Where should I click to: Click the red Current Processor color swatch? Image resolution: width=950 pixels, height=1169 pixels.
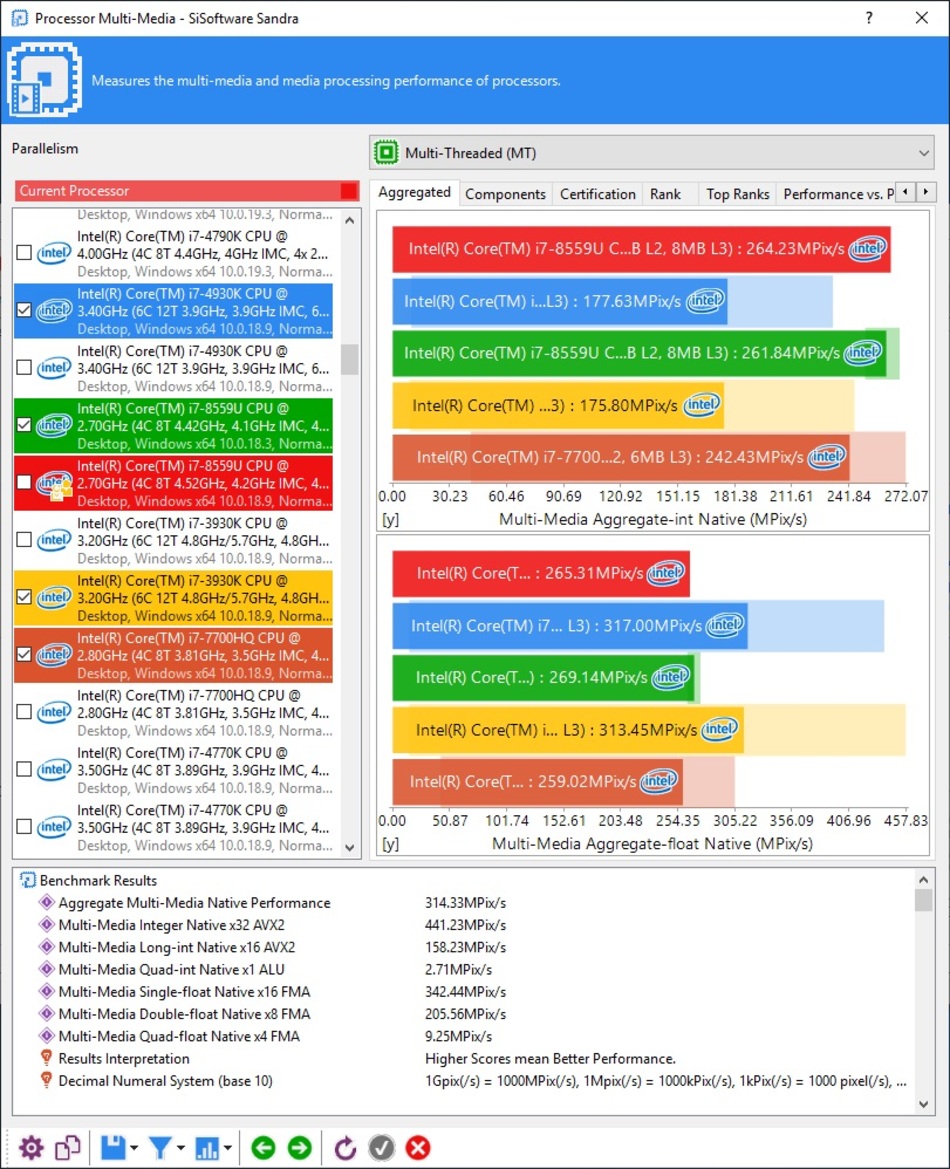[x=348, y=191]
